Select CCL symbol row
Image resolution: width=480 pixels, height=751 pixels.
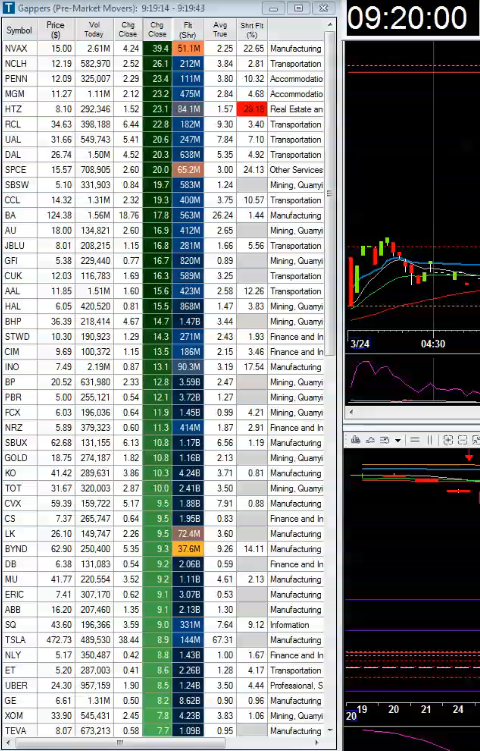(x=163, y=200)
